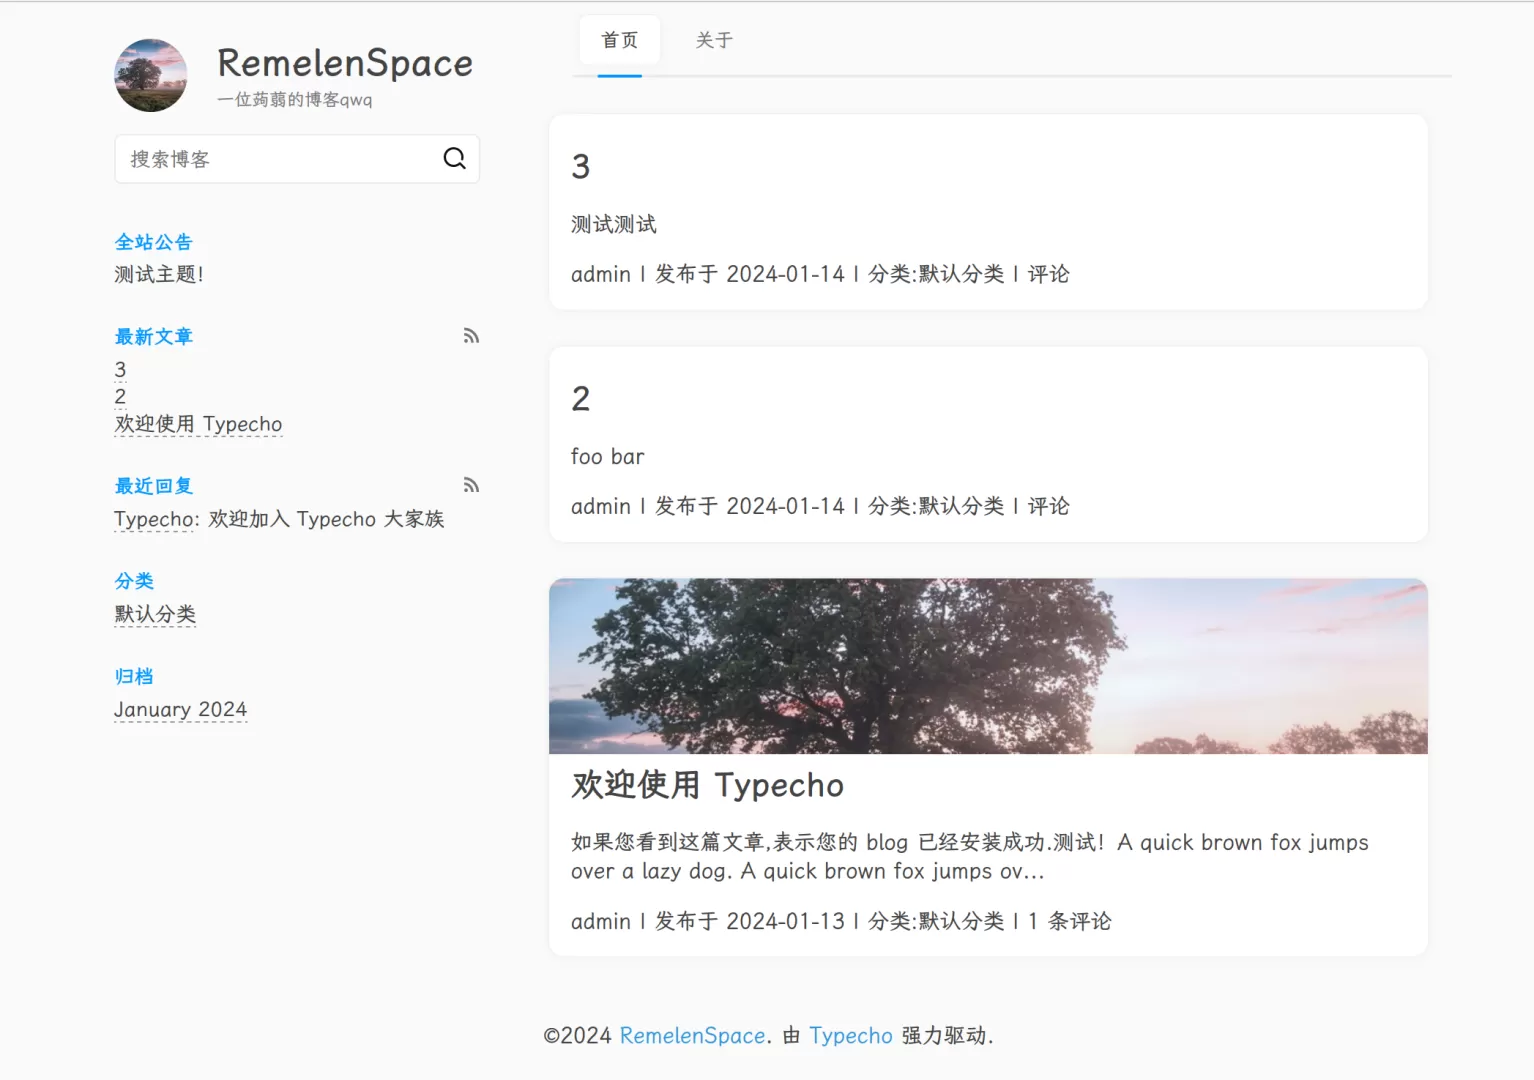Open 默认分类 category in sidebar

point(155,614)
